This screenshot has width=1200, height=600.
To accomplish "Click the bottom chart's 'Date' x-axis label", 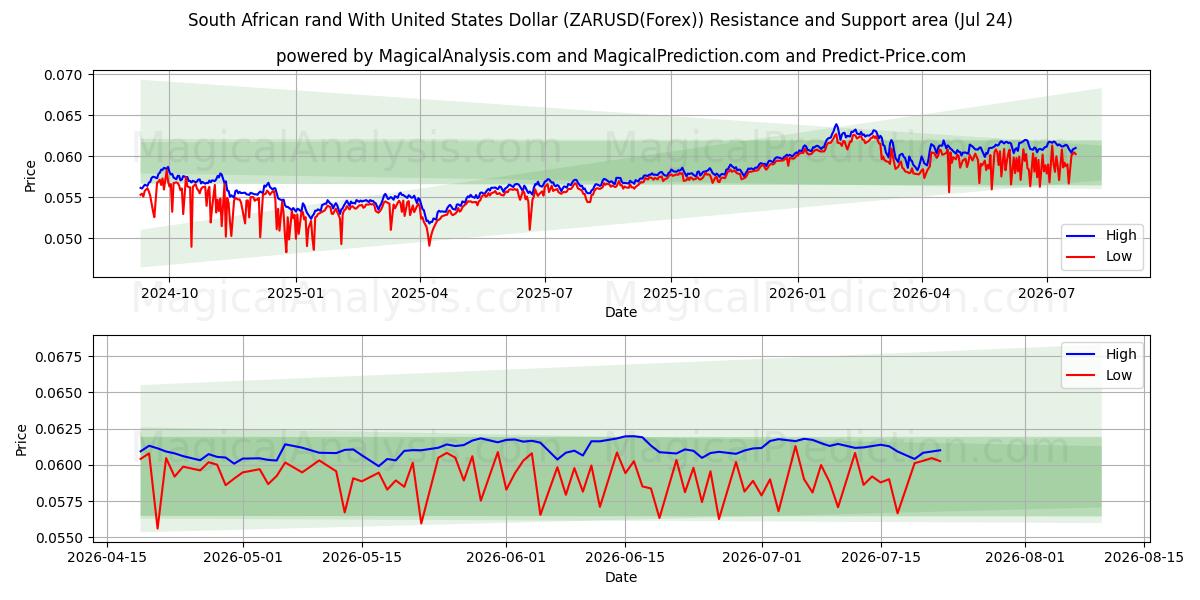I will 621,577.
